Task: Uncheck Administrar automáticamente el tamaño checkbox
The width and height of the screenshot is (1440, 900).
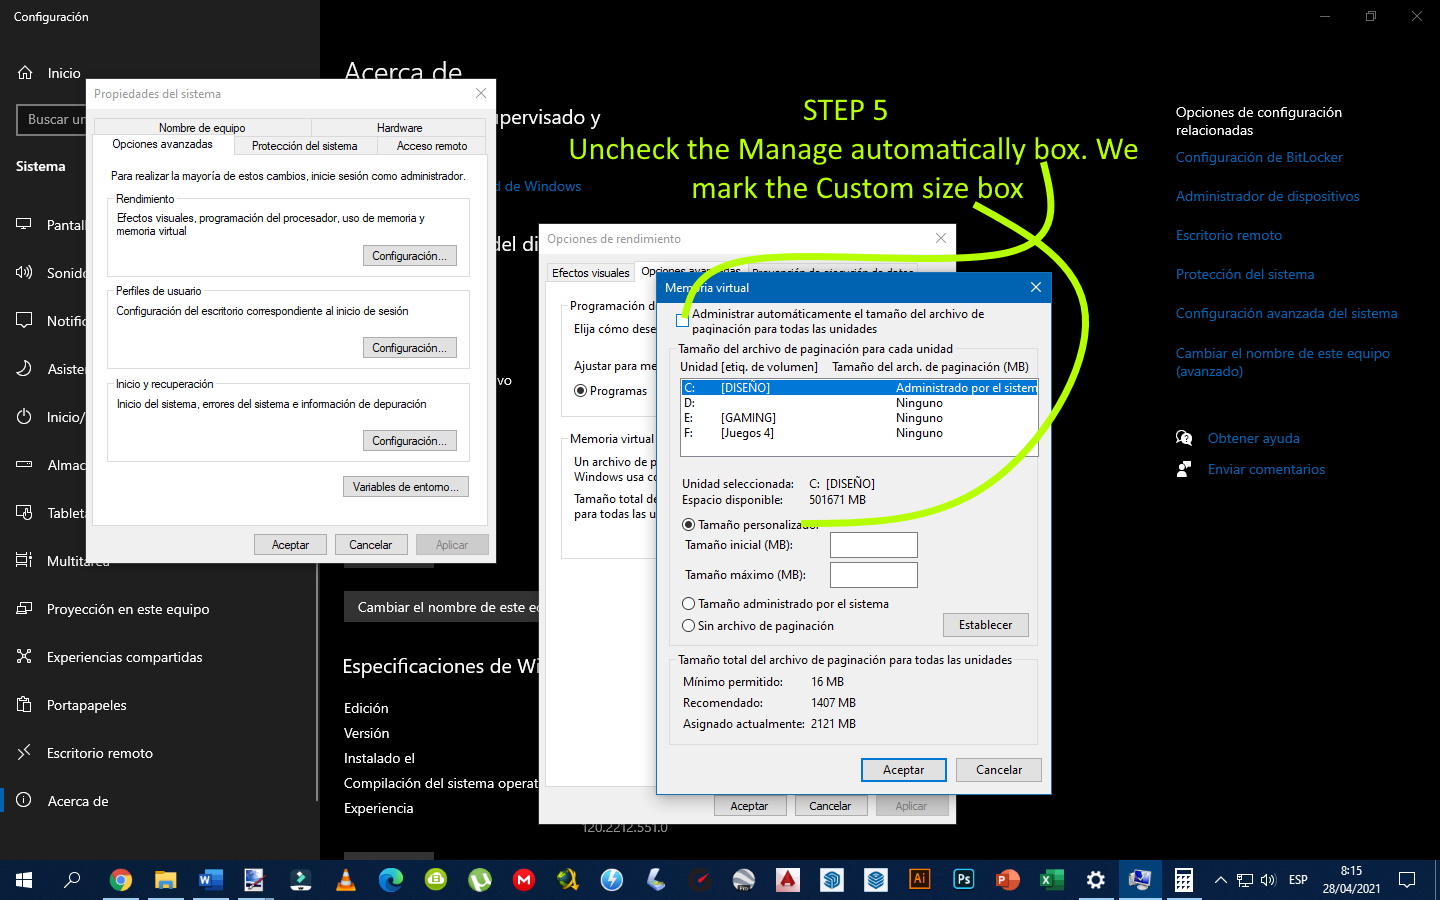Action: (x=683, y=320)
